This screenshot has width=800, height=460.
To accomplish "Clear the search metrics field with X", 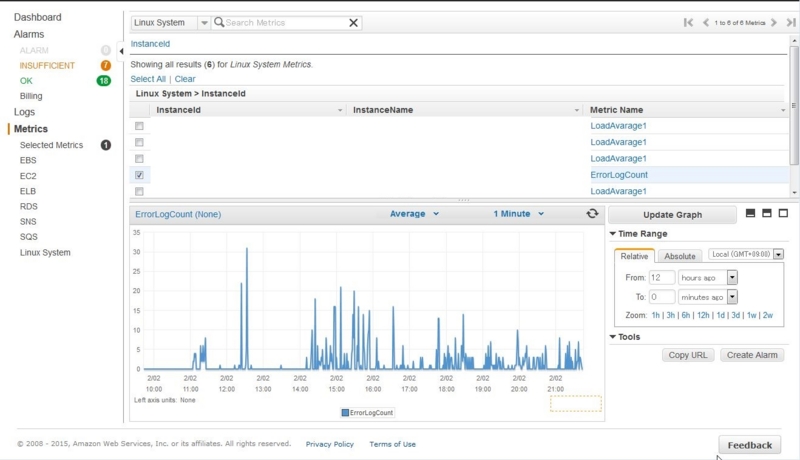I will [x=353, y=22].
